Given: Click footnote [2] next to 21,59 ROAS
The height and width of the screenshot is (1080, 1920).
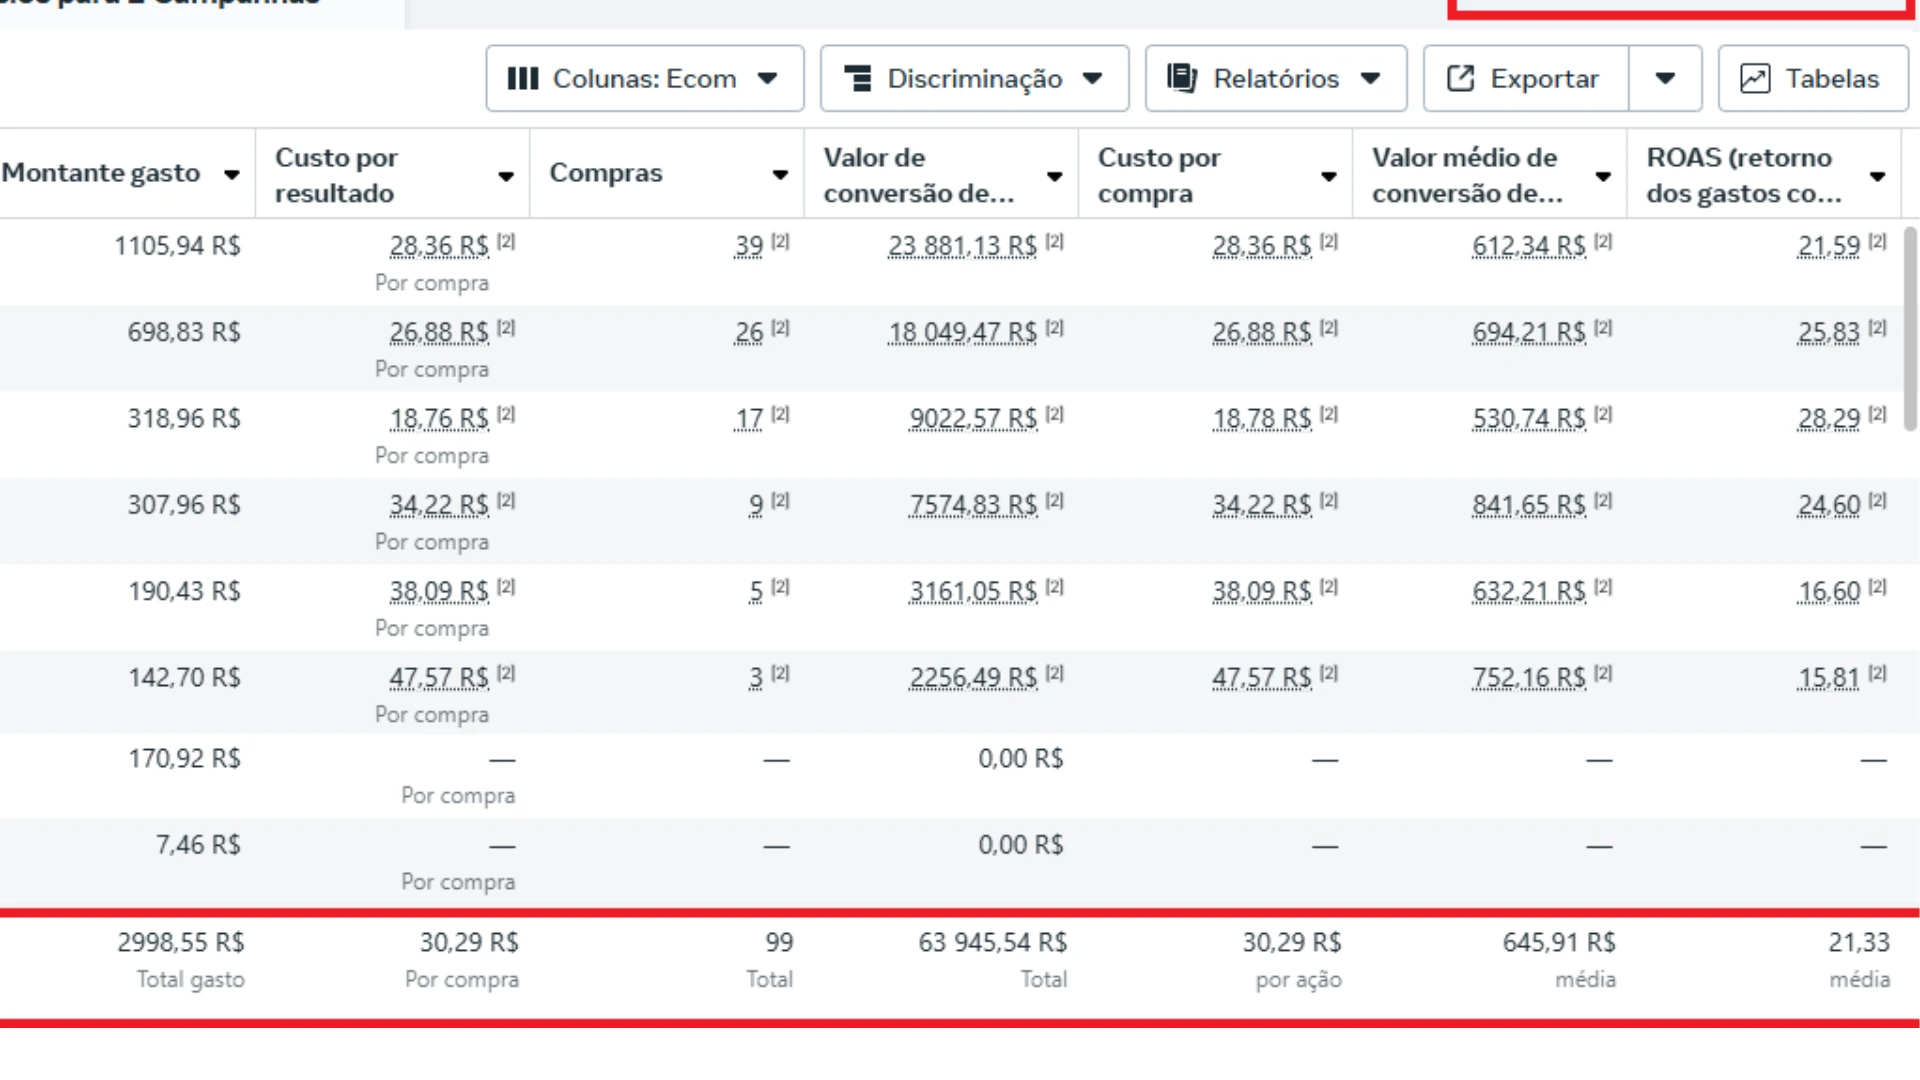Looking at the screenshot, I should pos(1878,241).
